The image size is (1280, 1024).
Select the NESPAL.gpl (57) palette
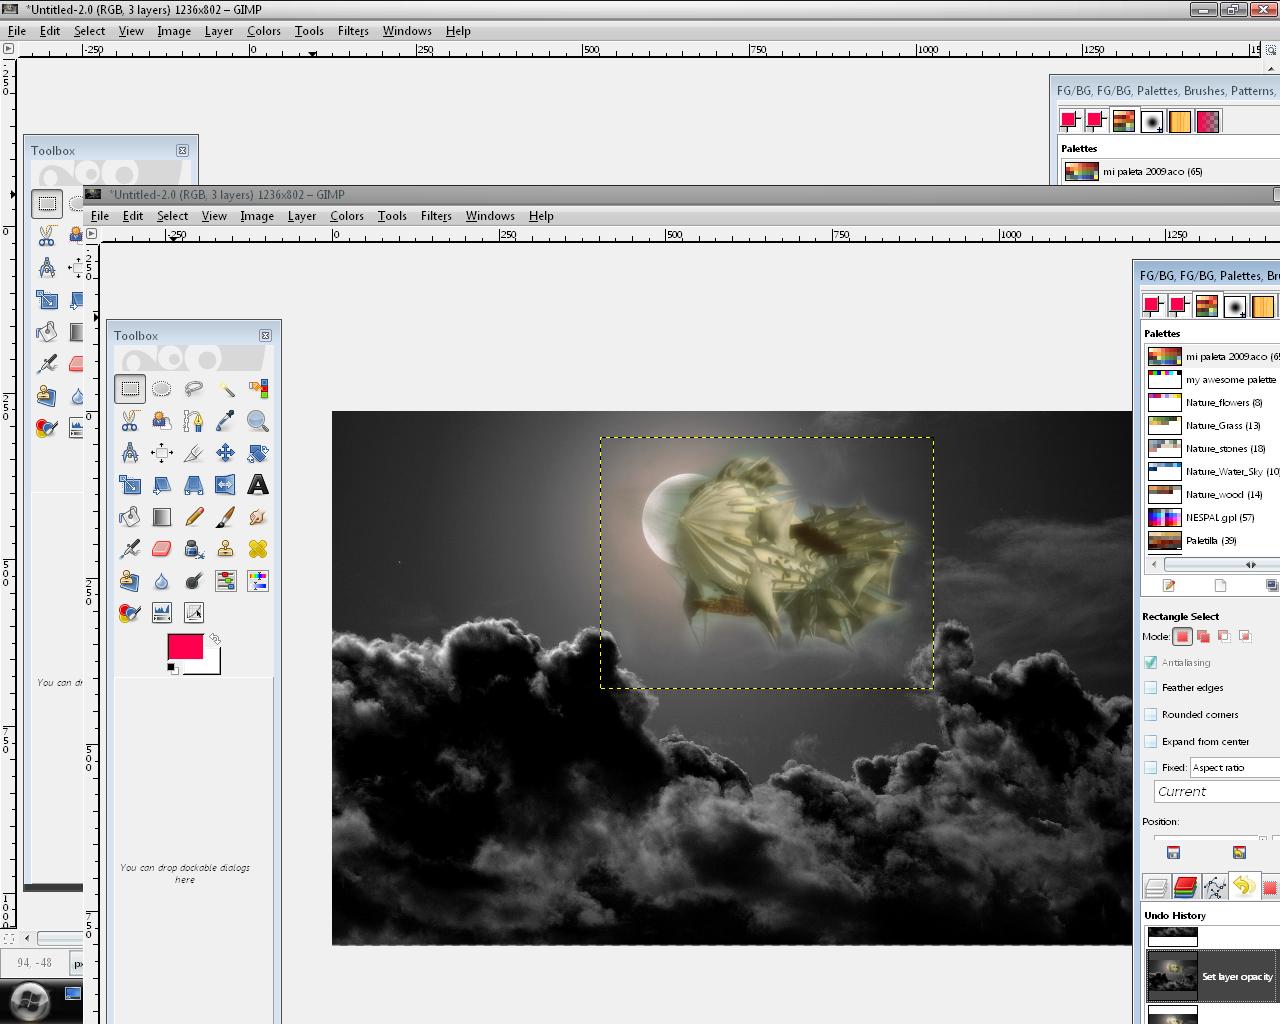click(1213, 518)
